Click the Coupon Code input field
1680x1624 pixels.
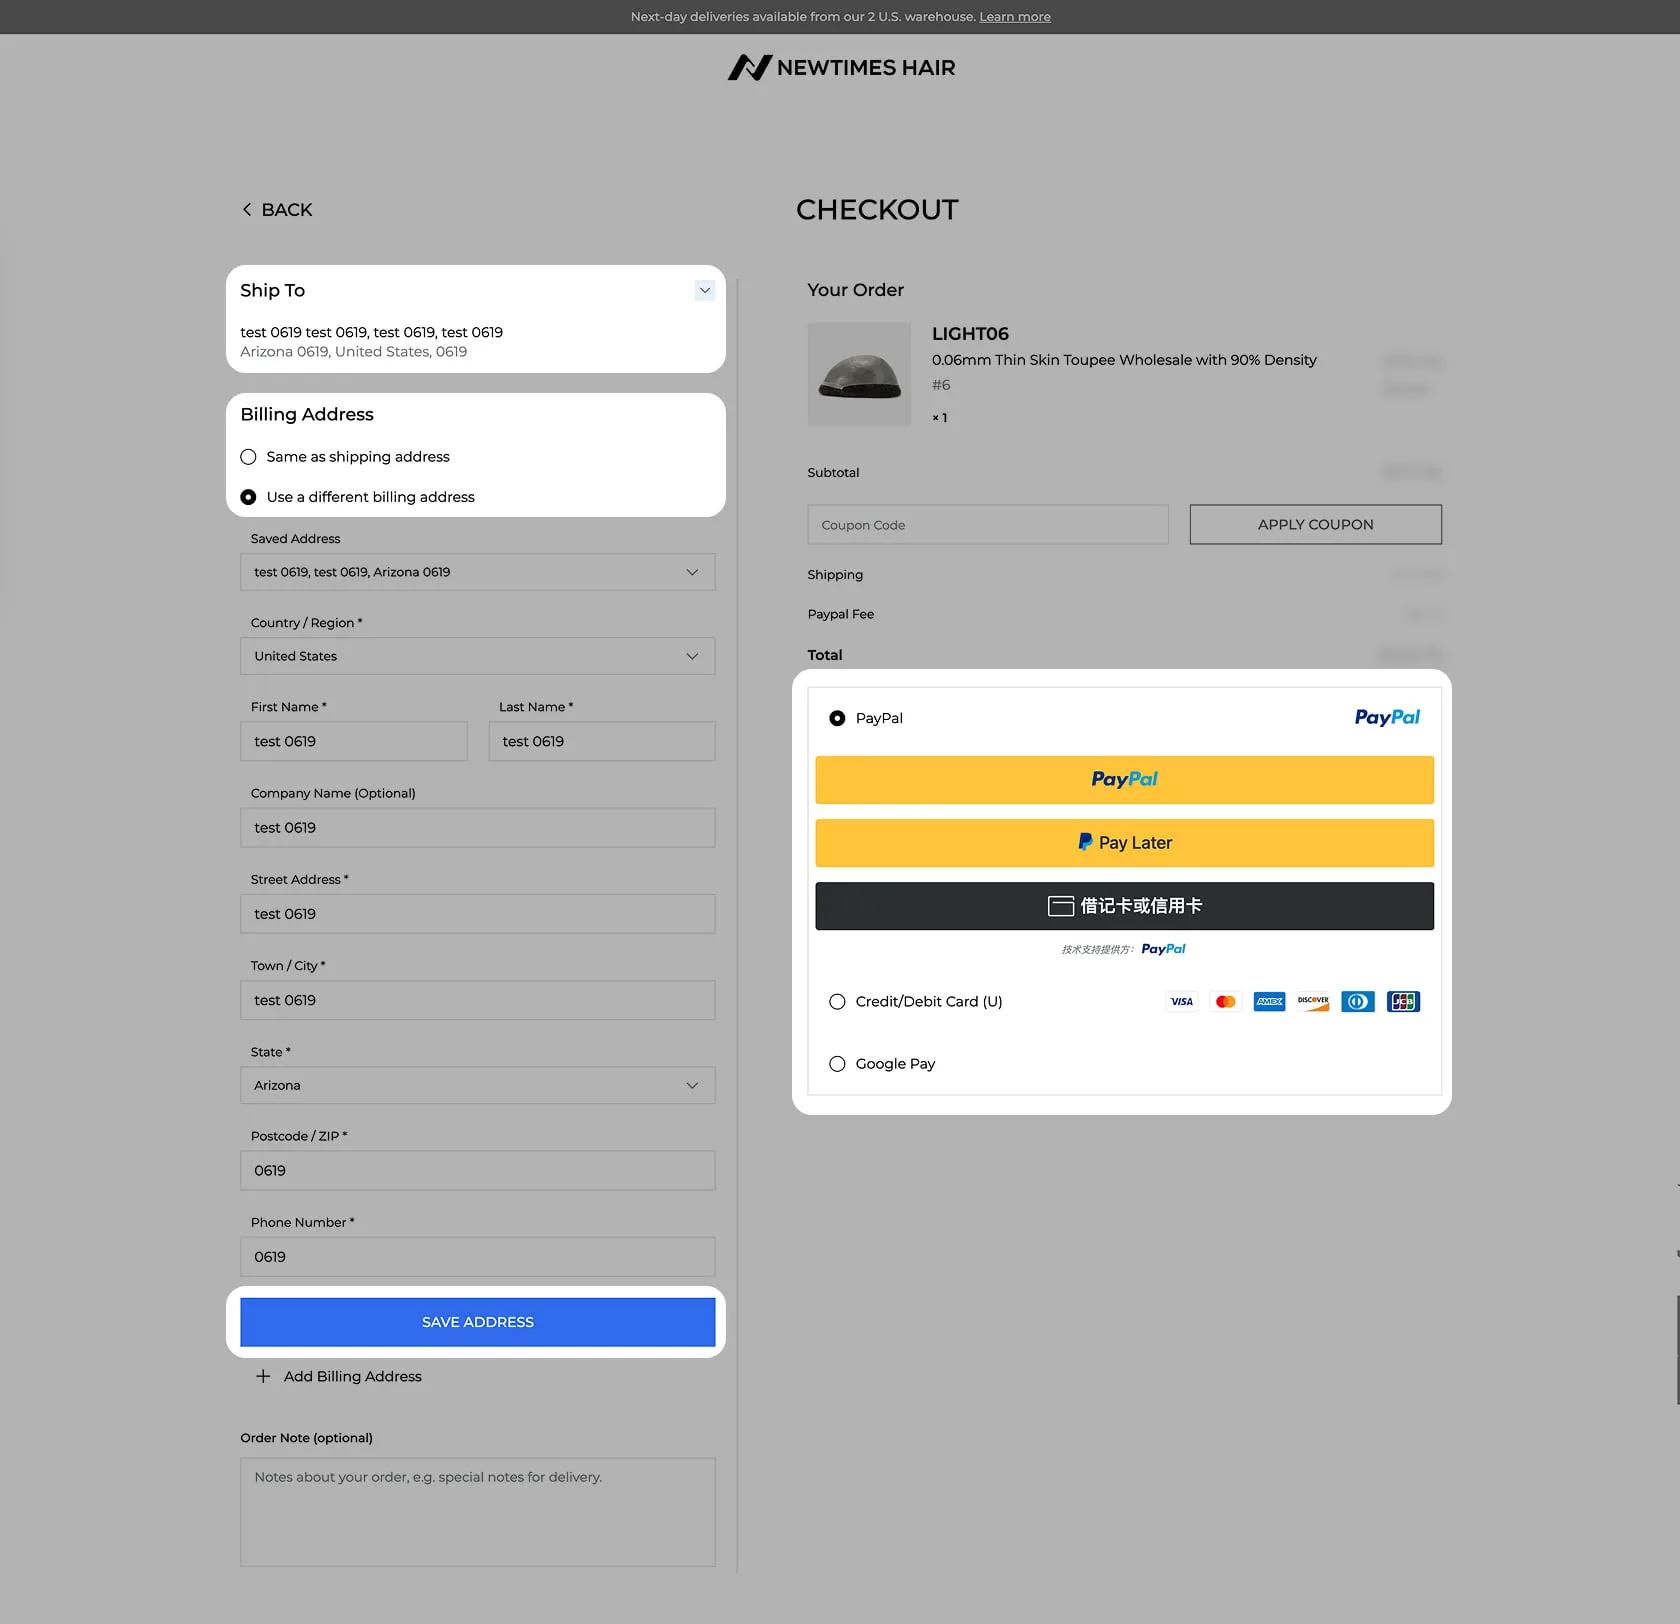point(988,524)
